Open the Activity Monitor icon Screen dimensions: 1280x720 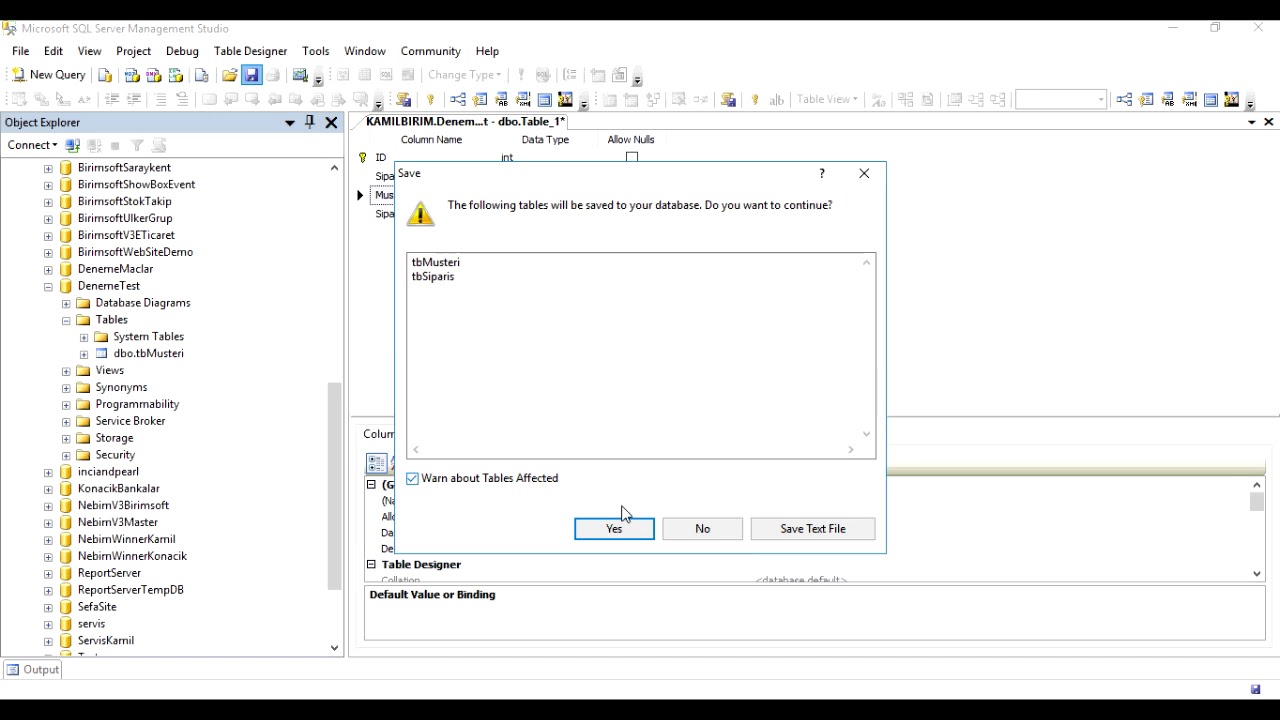pyautogui.click(x=299, y=75)
